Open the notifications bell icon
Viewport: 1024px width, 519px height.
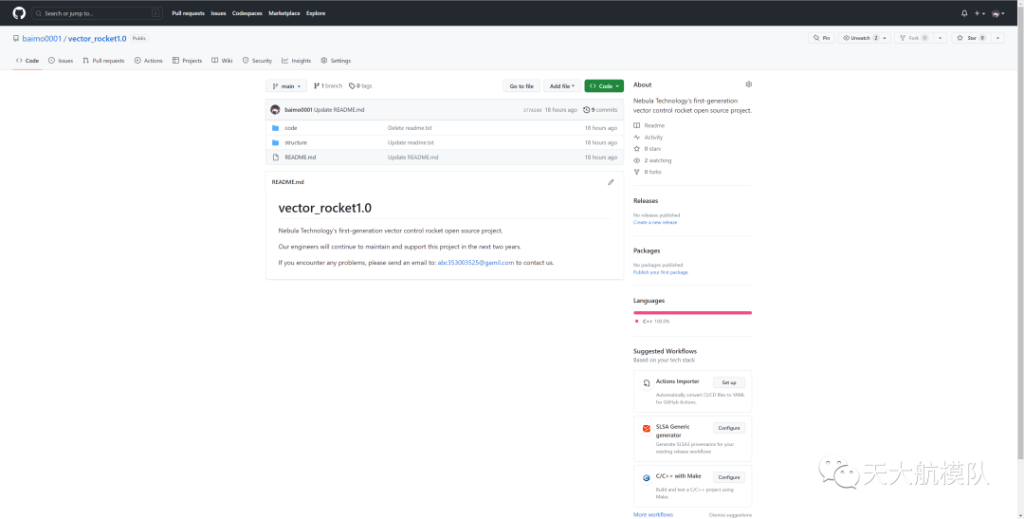[x=964, y=13]
